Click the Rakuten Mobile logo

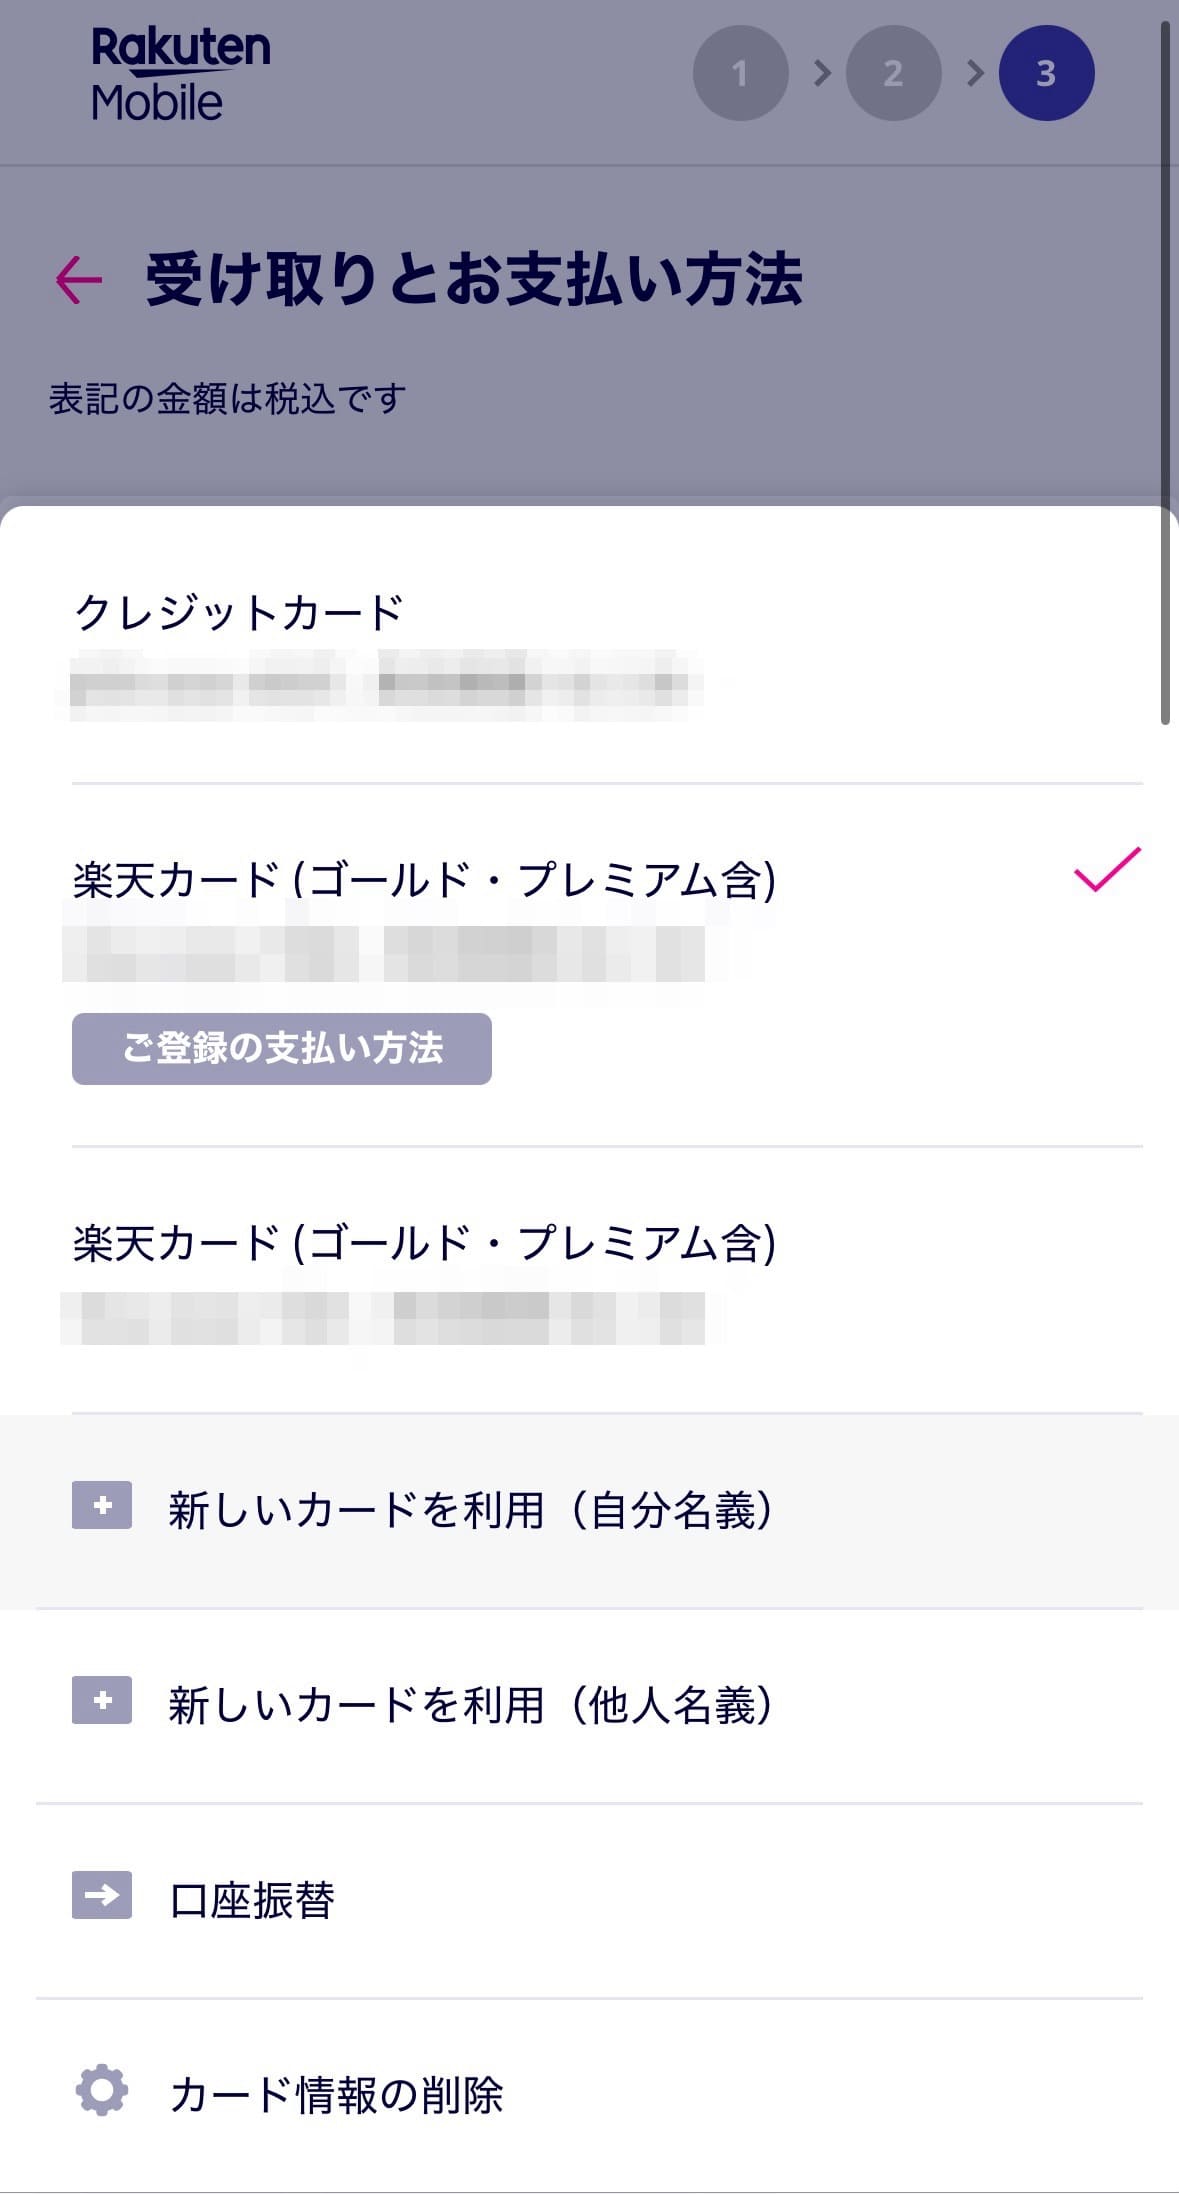pyautogui.click(x=180, y=74)
